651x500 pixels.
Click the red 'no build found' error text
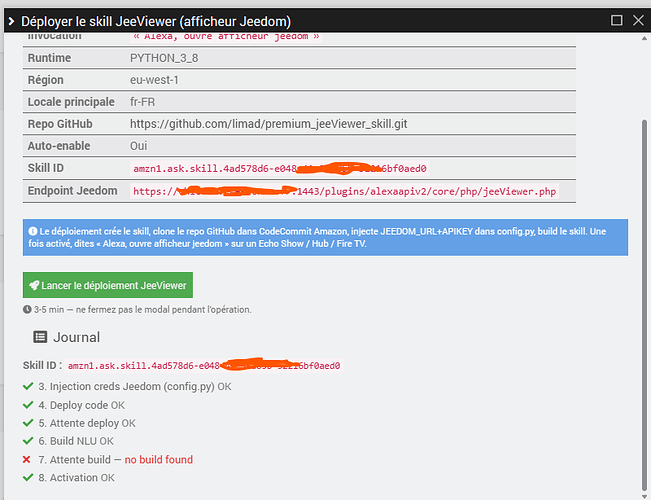tap(159, 459)
